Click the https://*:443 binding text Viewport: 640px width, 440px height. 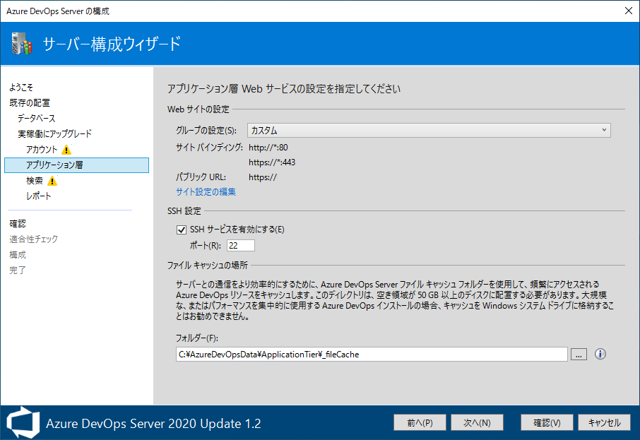point(272,162)
